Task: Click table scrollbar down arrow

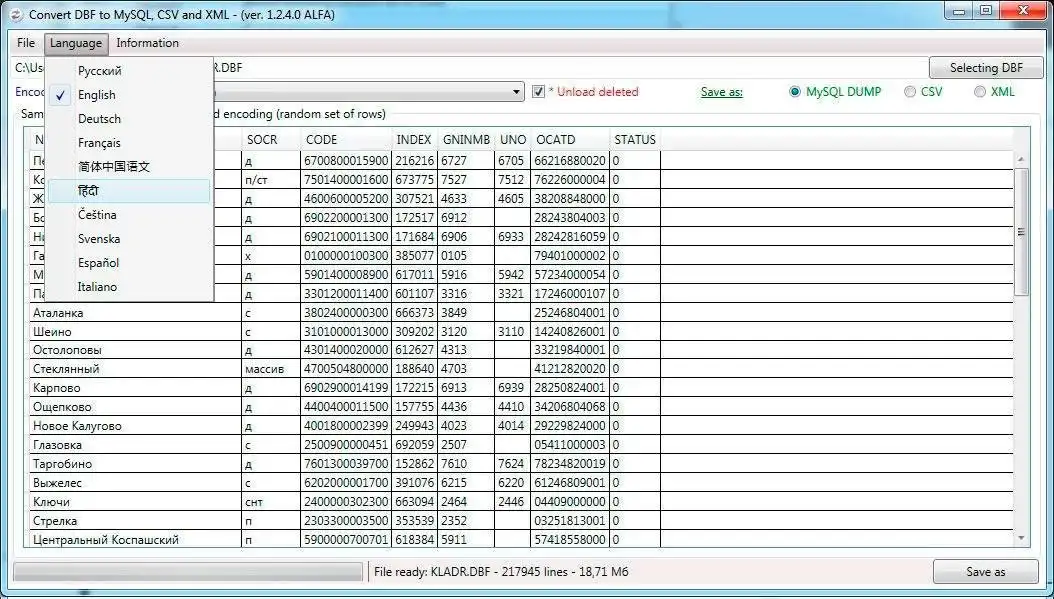Action: 1021,538
